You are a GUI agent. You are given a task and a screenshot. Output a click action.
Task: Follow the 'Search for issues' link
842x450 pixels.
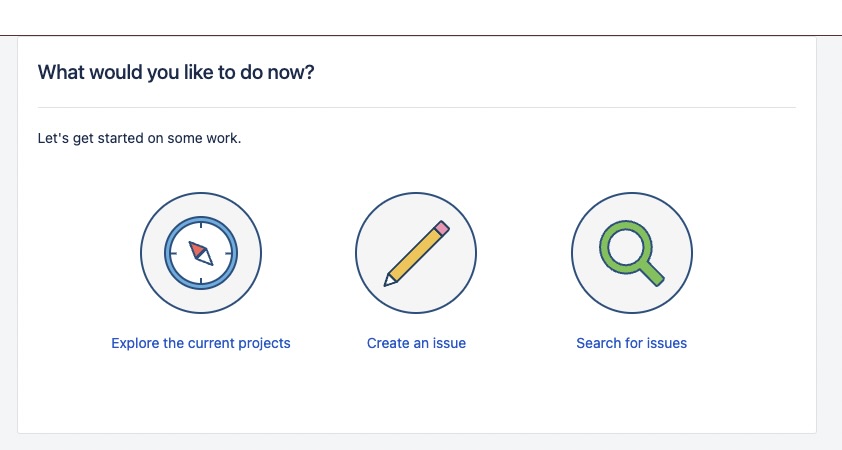(631, 343)
